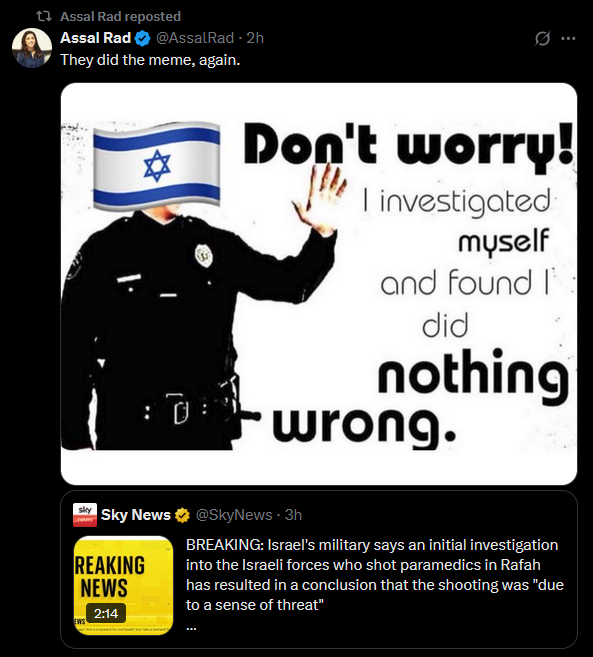Play the Breaking News video thumbnail
The height and width of the screenshot is (657, 593).
pyautogui.click(x=123, y=585)
